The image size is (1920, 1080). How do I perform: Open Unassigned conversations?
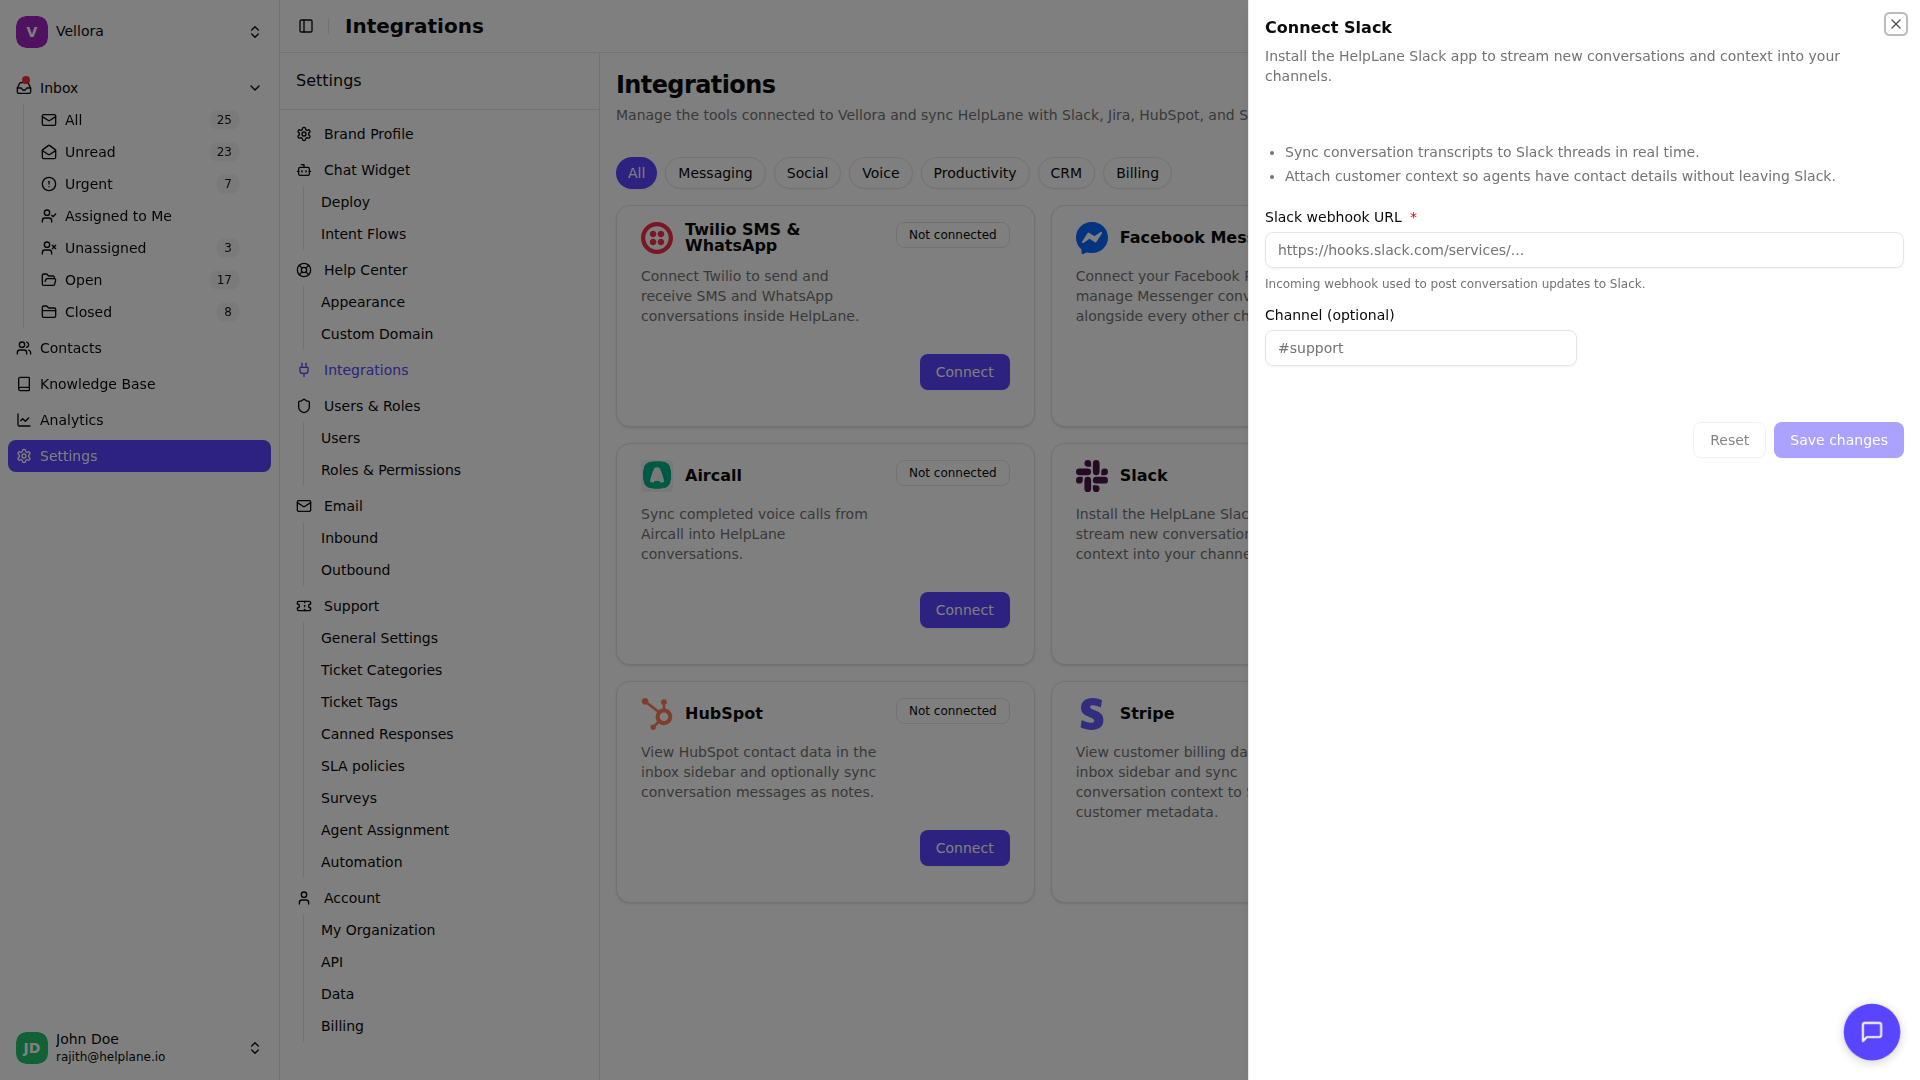139,248
